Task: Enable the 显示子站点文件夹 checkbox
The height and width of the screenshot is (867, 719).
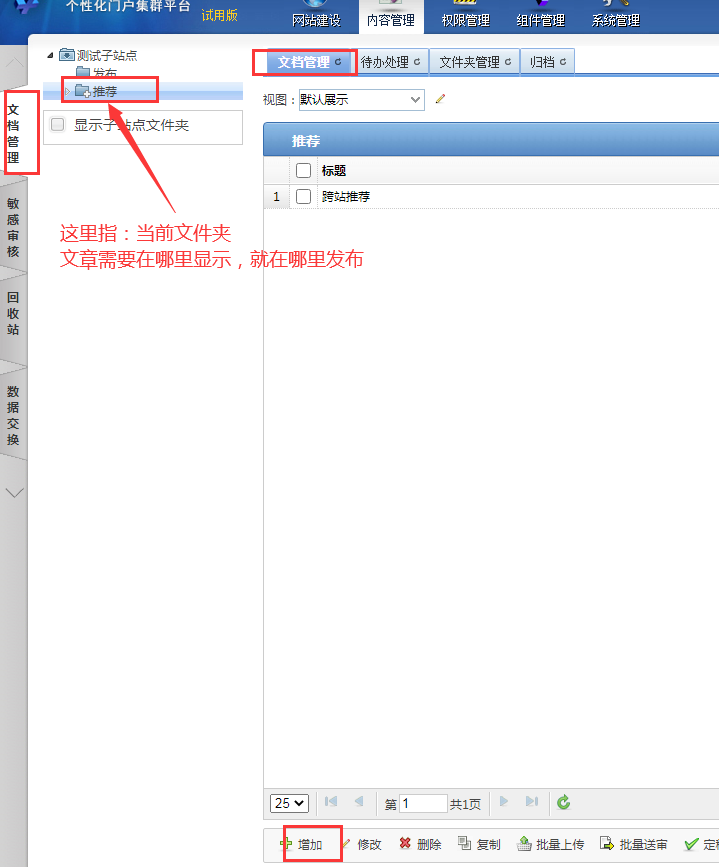Action: (x=58, y=125)
